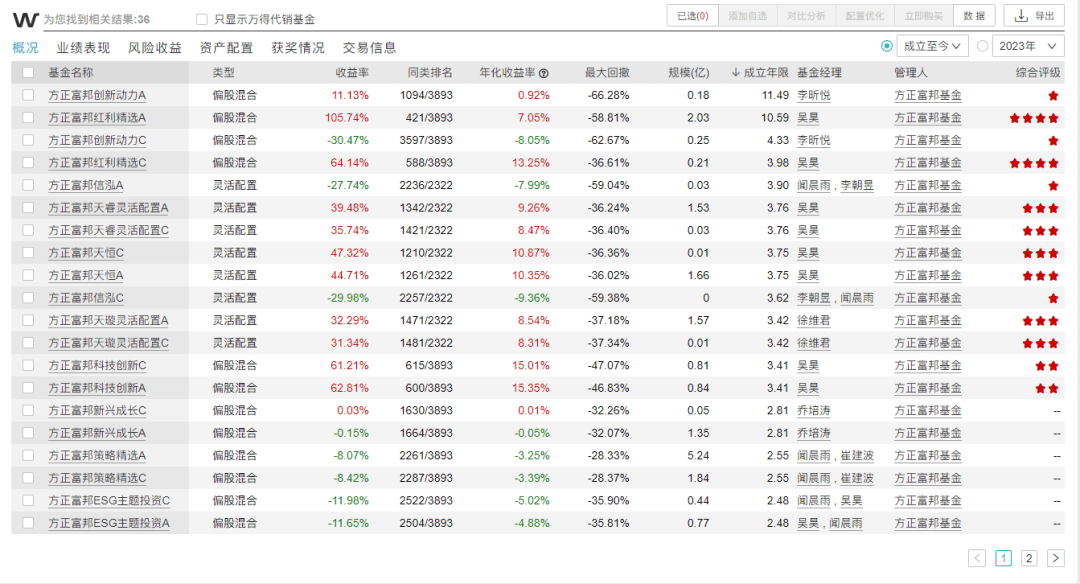This screenshot has width=1080, height=584.
Task: Open fund 方正富邦新兴成长A link
Action: pyautogui.click(x=97, y=433)
